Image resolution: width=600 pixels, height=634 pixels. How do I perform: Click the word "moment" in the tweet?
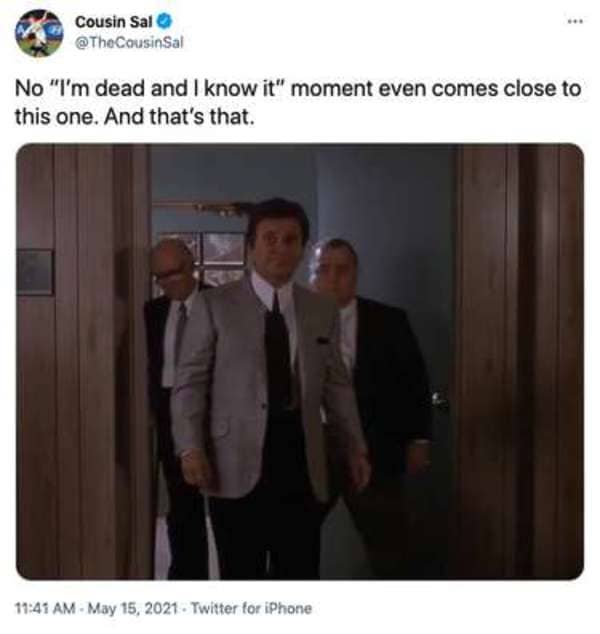coord(331,89)
